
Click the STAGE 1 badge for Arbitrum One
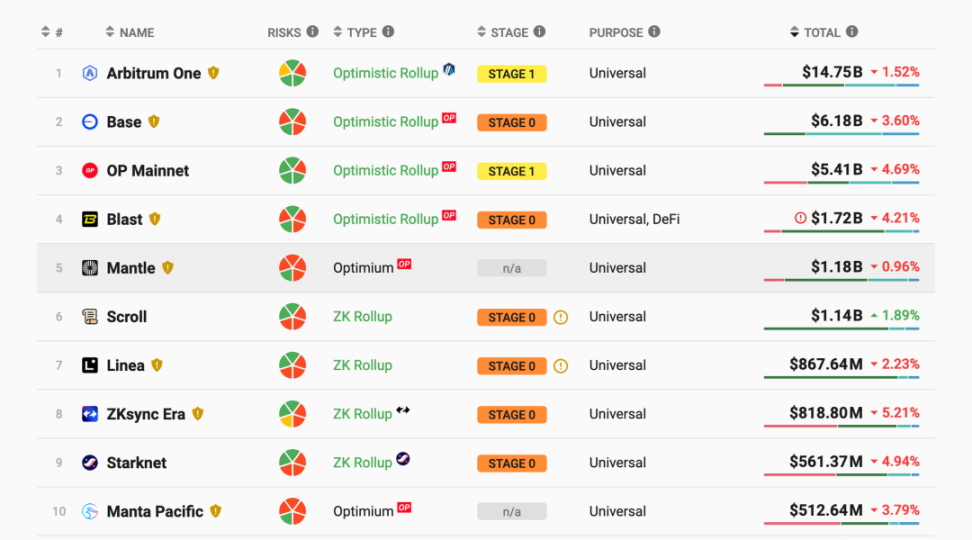511,74
